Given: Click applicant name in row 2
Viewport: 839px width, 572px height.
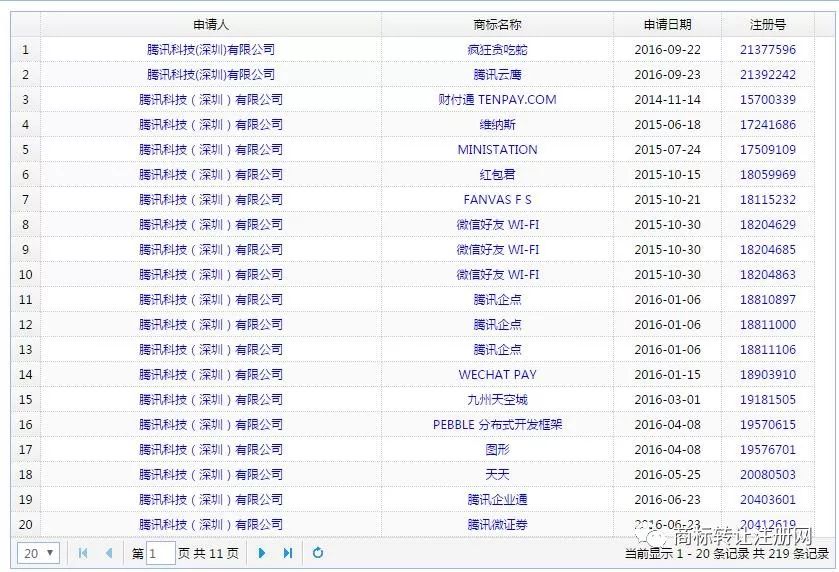Looking at the screenshot, I should tap(211, 74).
